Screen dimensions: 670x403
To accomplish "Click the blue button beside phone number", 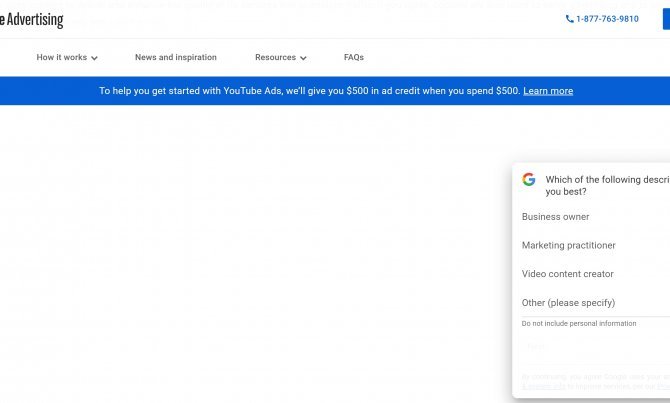I will coord(667,19).
